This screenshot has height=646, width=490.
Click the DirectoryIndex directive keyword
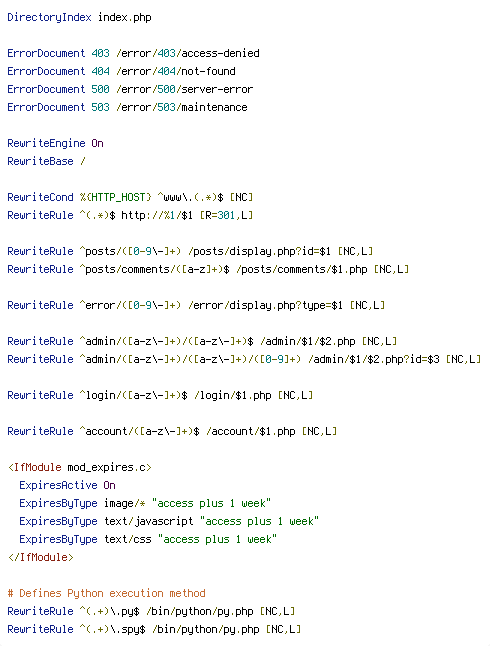(49, 18)
